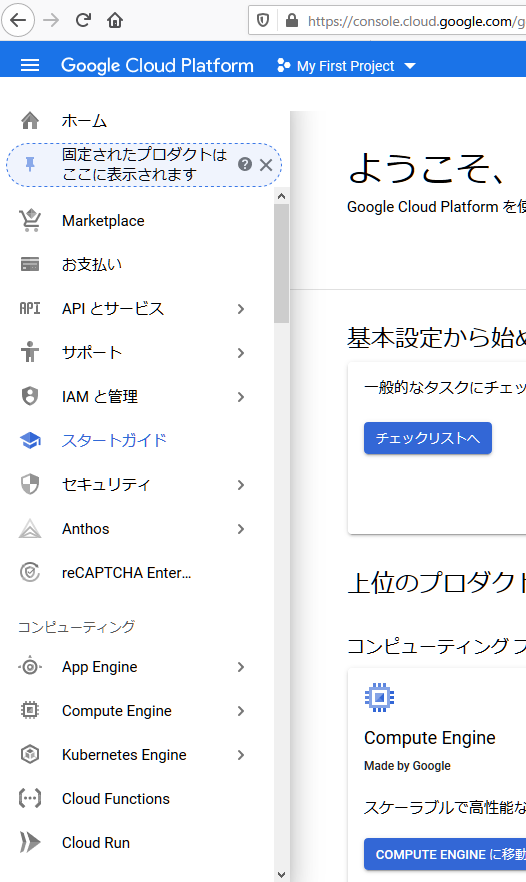Click COMPUTE ENGINE に移動 button
Viewport: 526px width, 882px height.
tap(445, 854)
